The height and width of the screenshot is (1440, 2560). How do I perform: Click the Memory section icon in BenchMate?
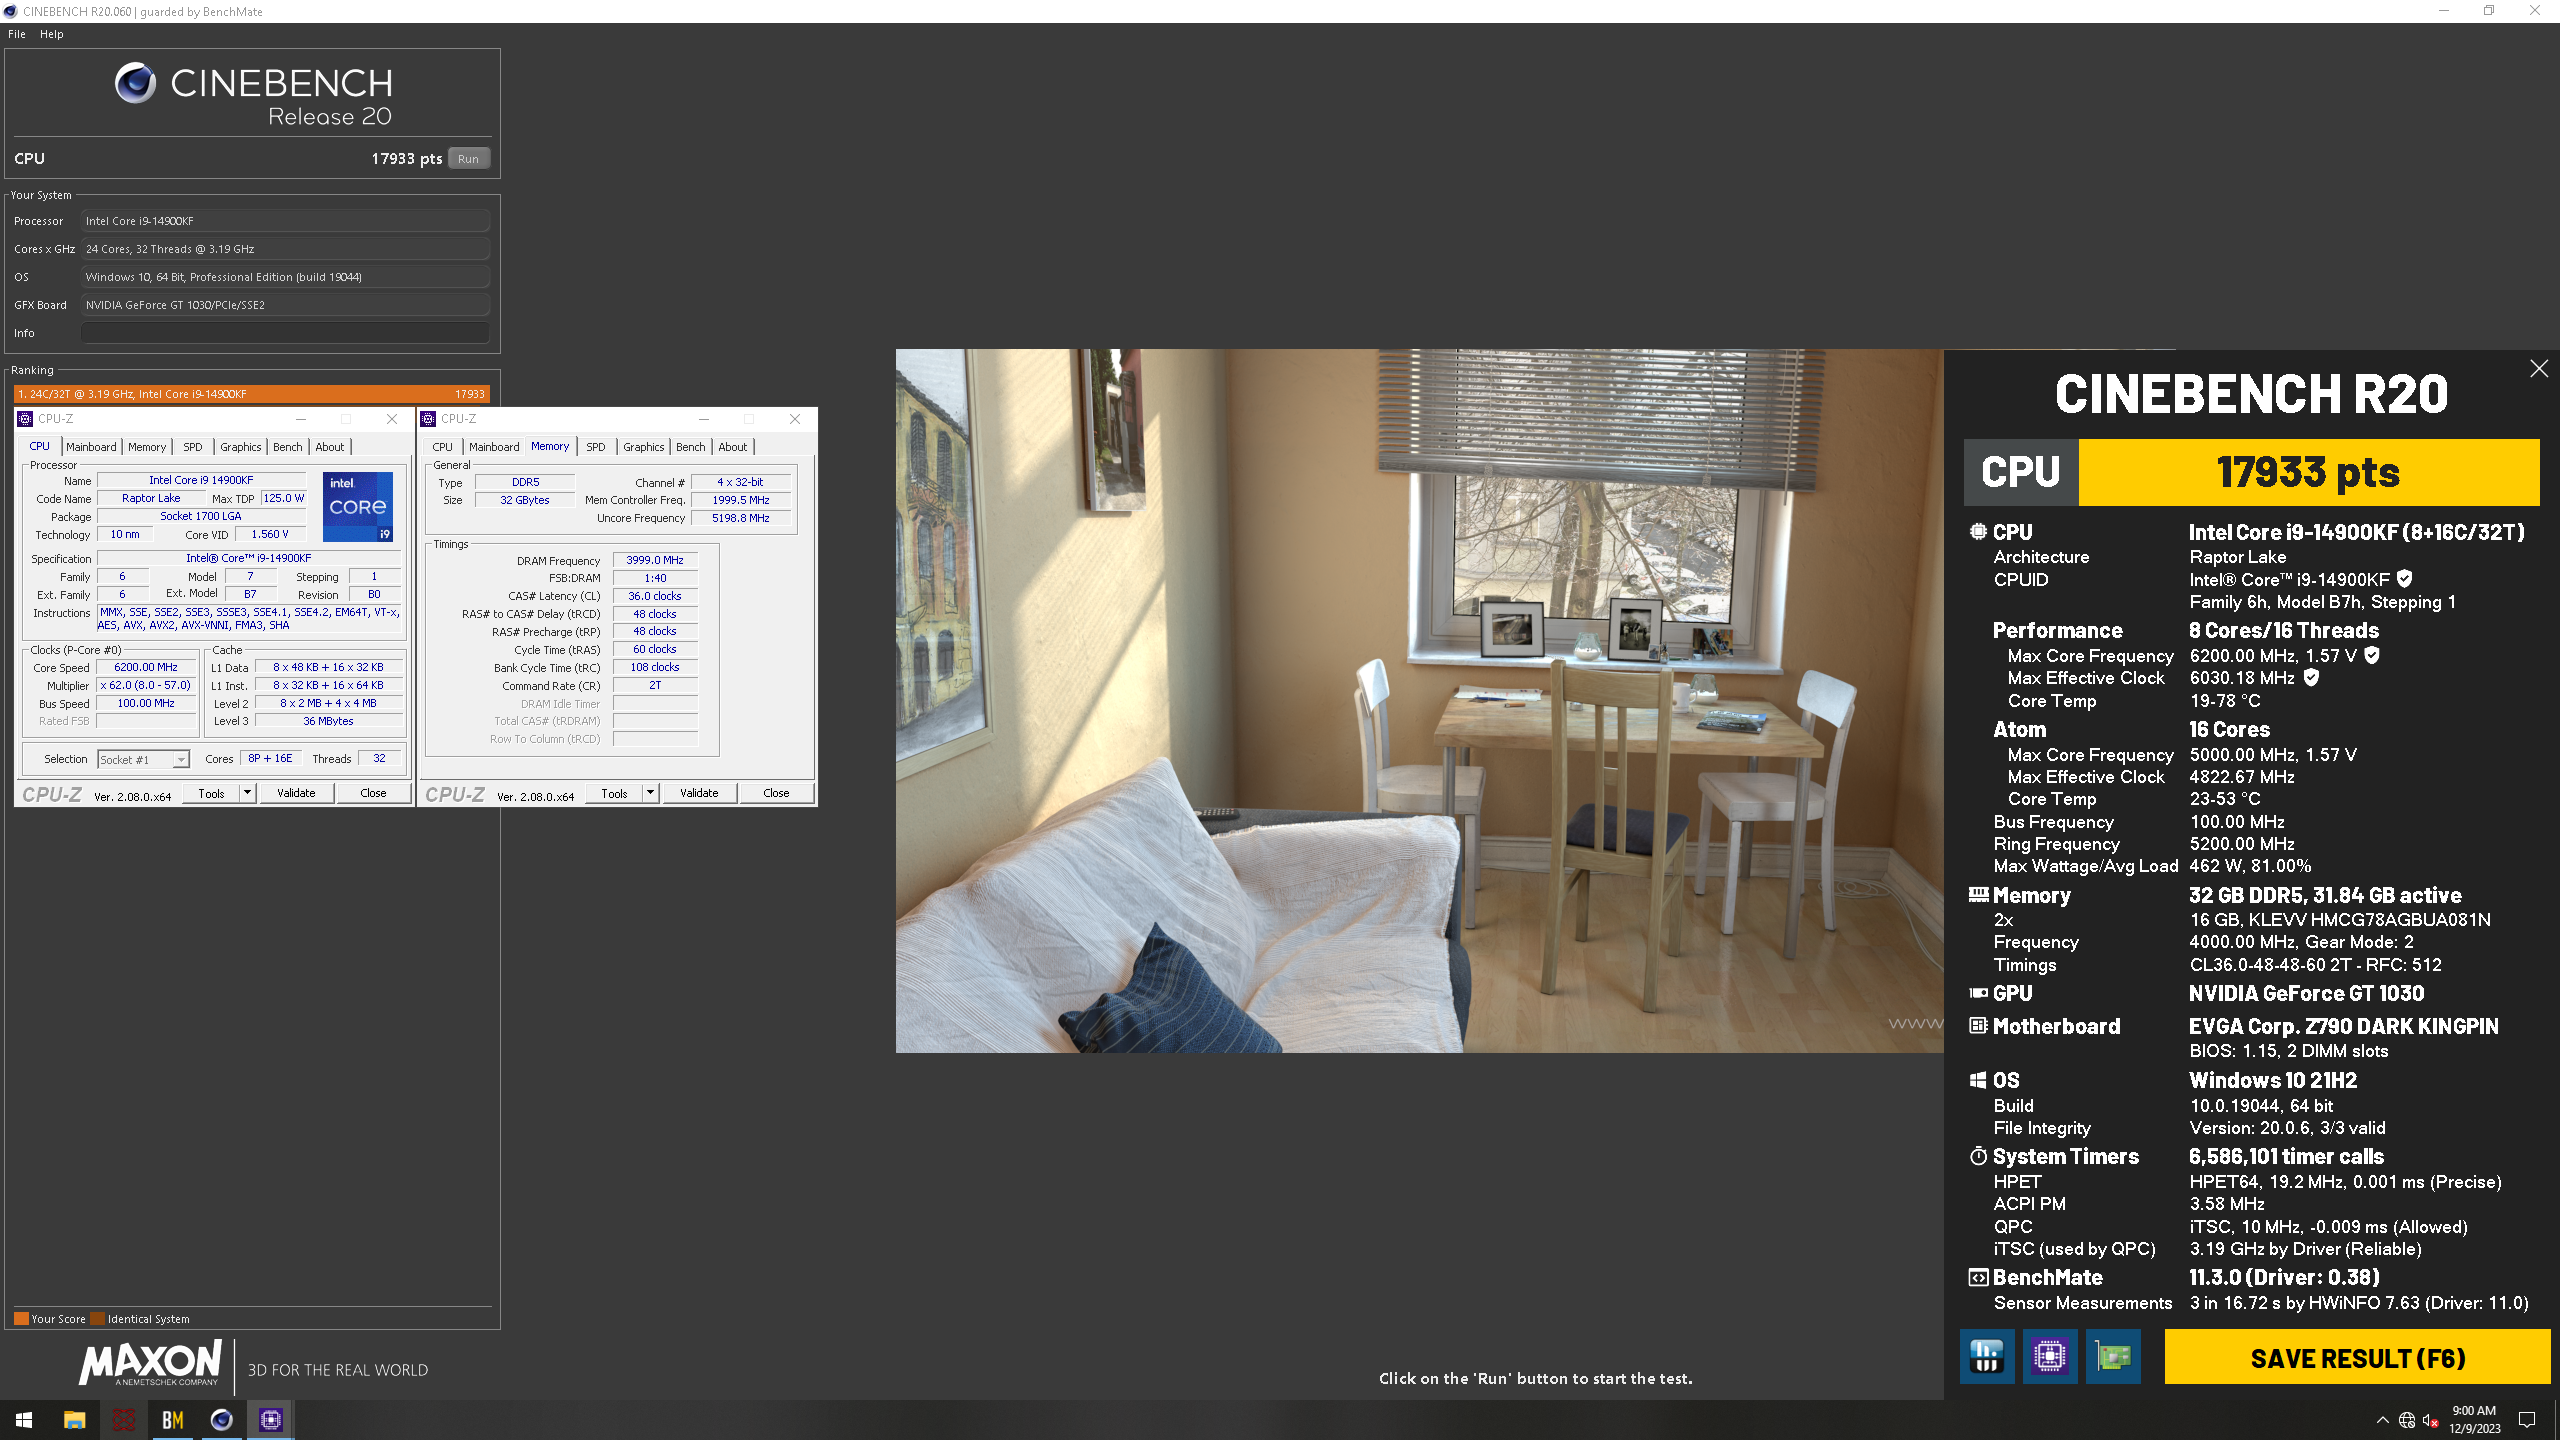click(x=1978, y=895)
